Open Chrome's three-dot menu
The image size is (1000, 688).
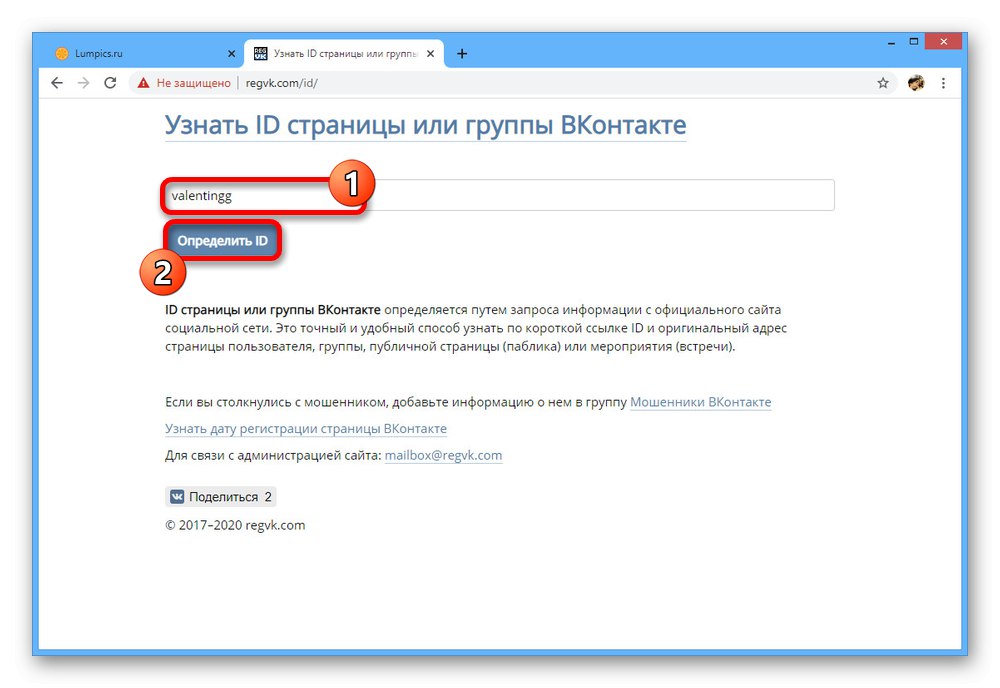click(943, 83)
